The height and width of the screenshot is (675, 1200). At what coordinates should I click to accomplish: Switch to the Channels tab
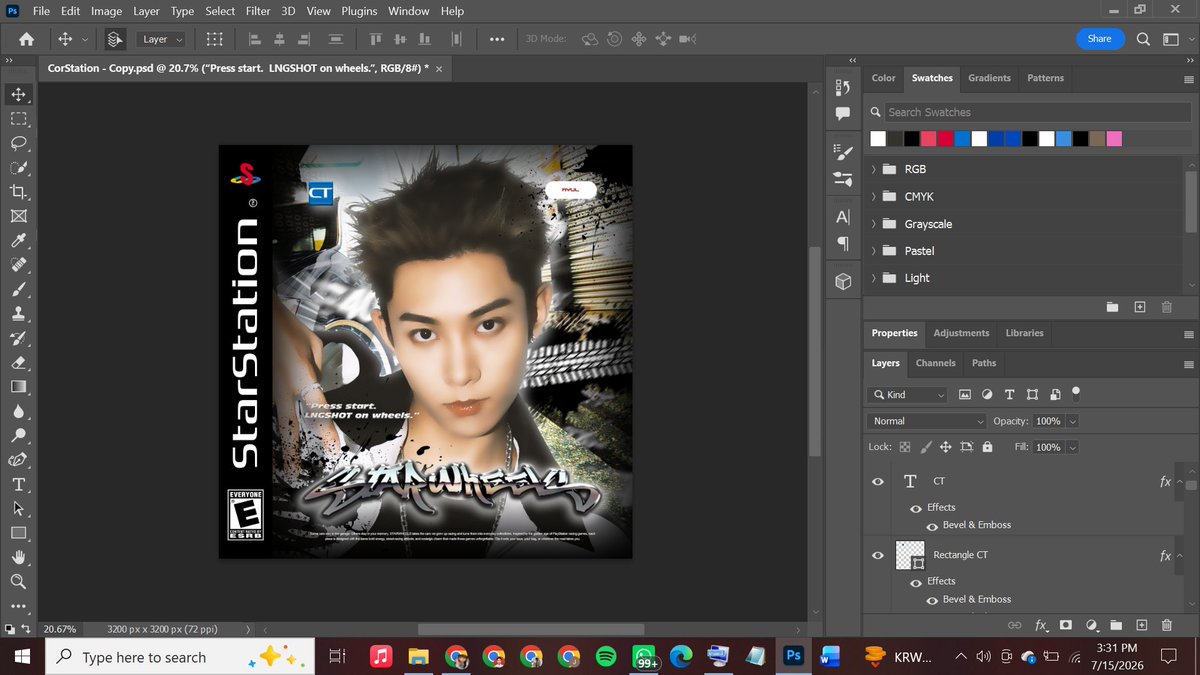click(x=935, y=363)
